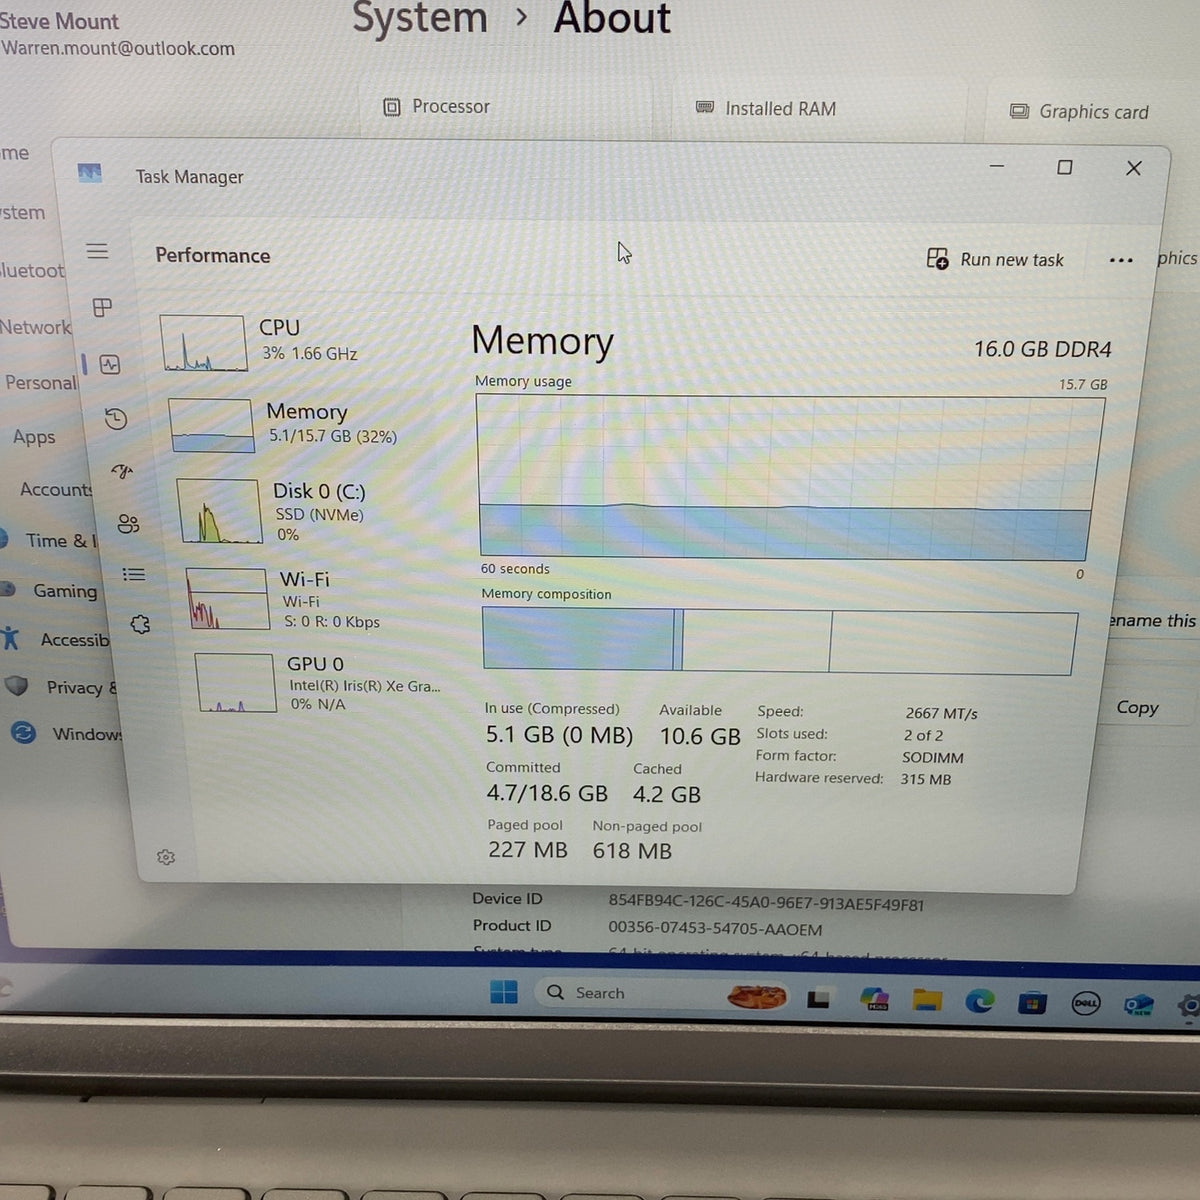
Task: Open Network section in Settings sidebar
Action: point(35,327)
